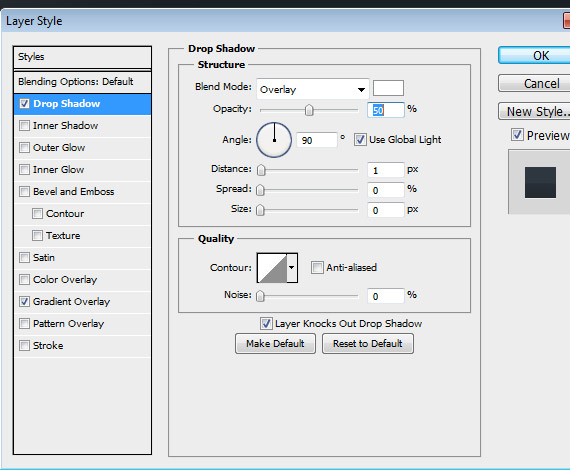
Task: Click the Reset to Default button
Action: (x=368, y=344)
